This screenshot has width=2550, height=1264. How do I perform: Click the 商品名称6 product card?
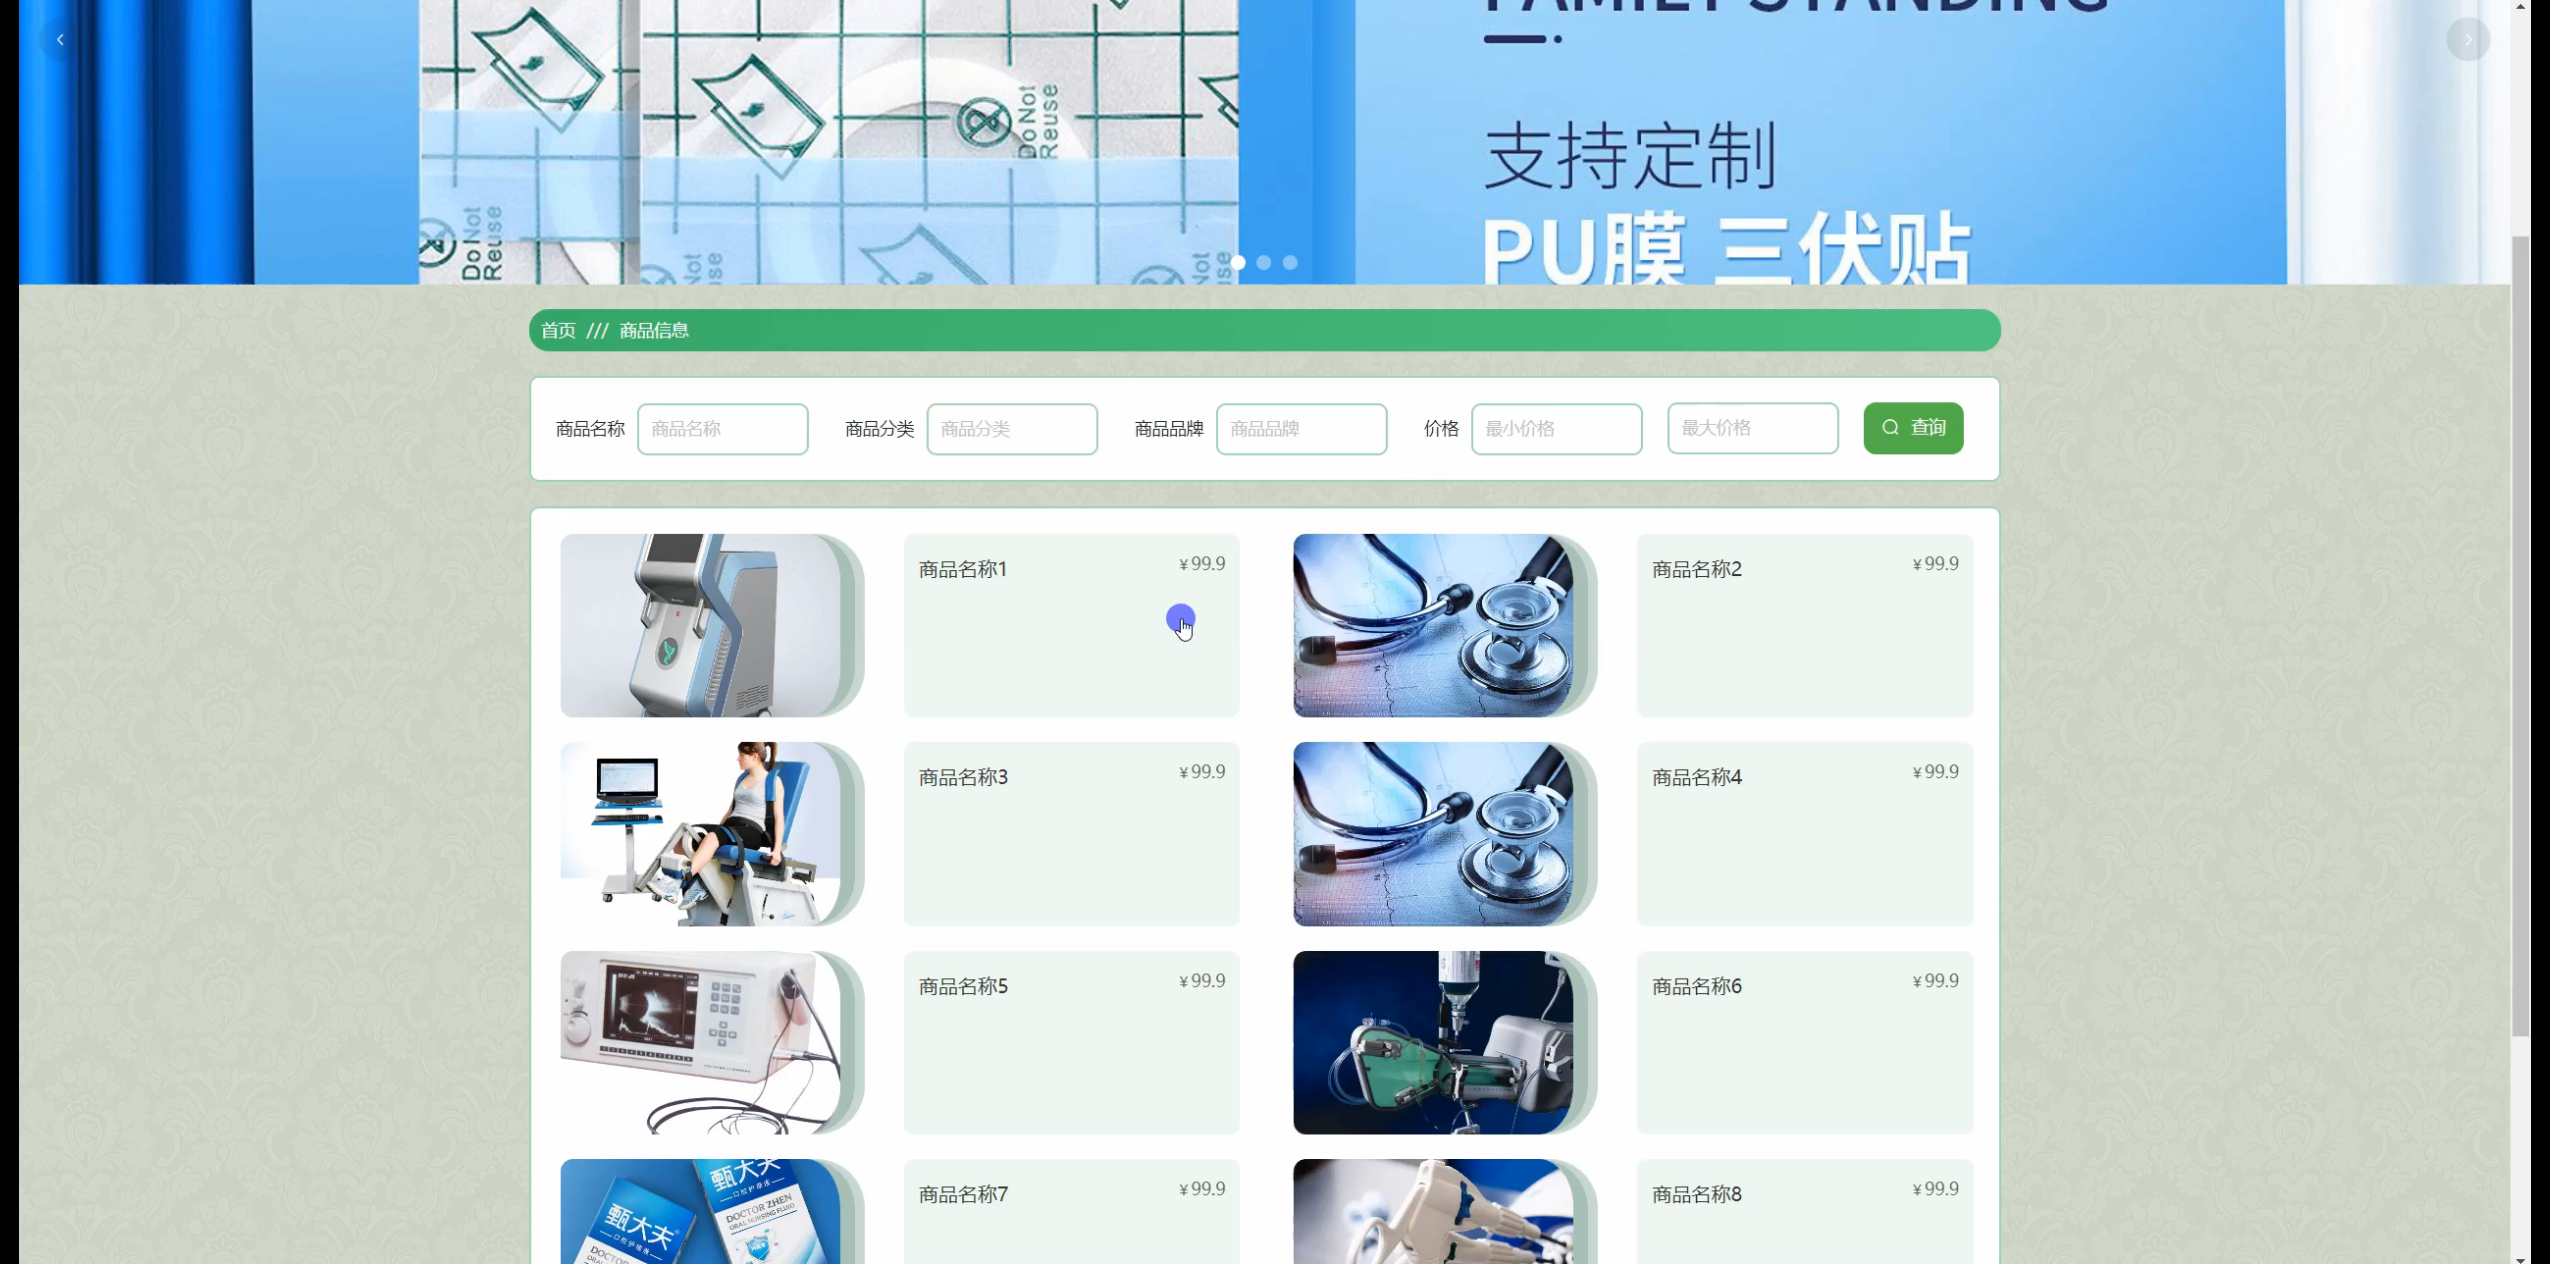1804,1042
